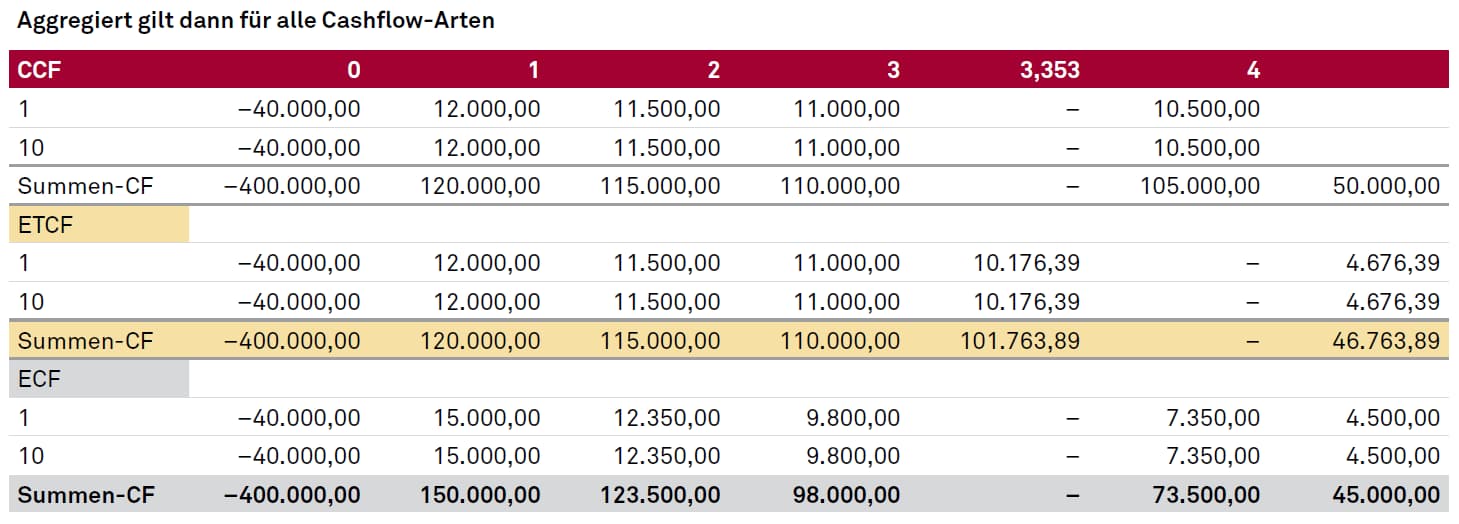Click the column header labeled 4
1459x524 pixels.
pyautogui.click(x=1254, y=70)
